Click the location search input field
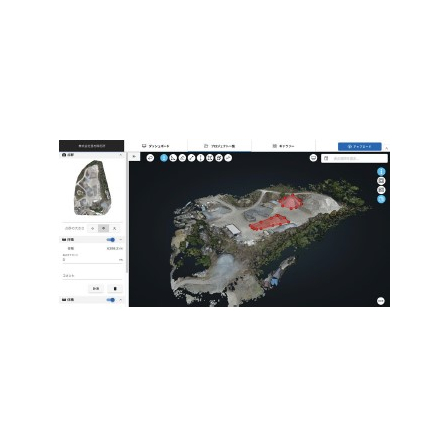The image size is (448, 448). pyautogui.click(x=354, y=158)
